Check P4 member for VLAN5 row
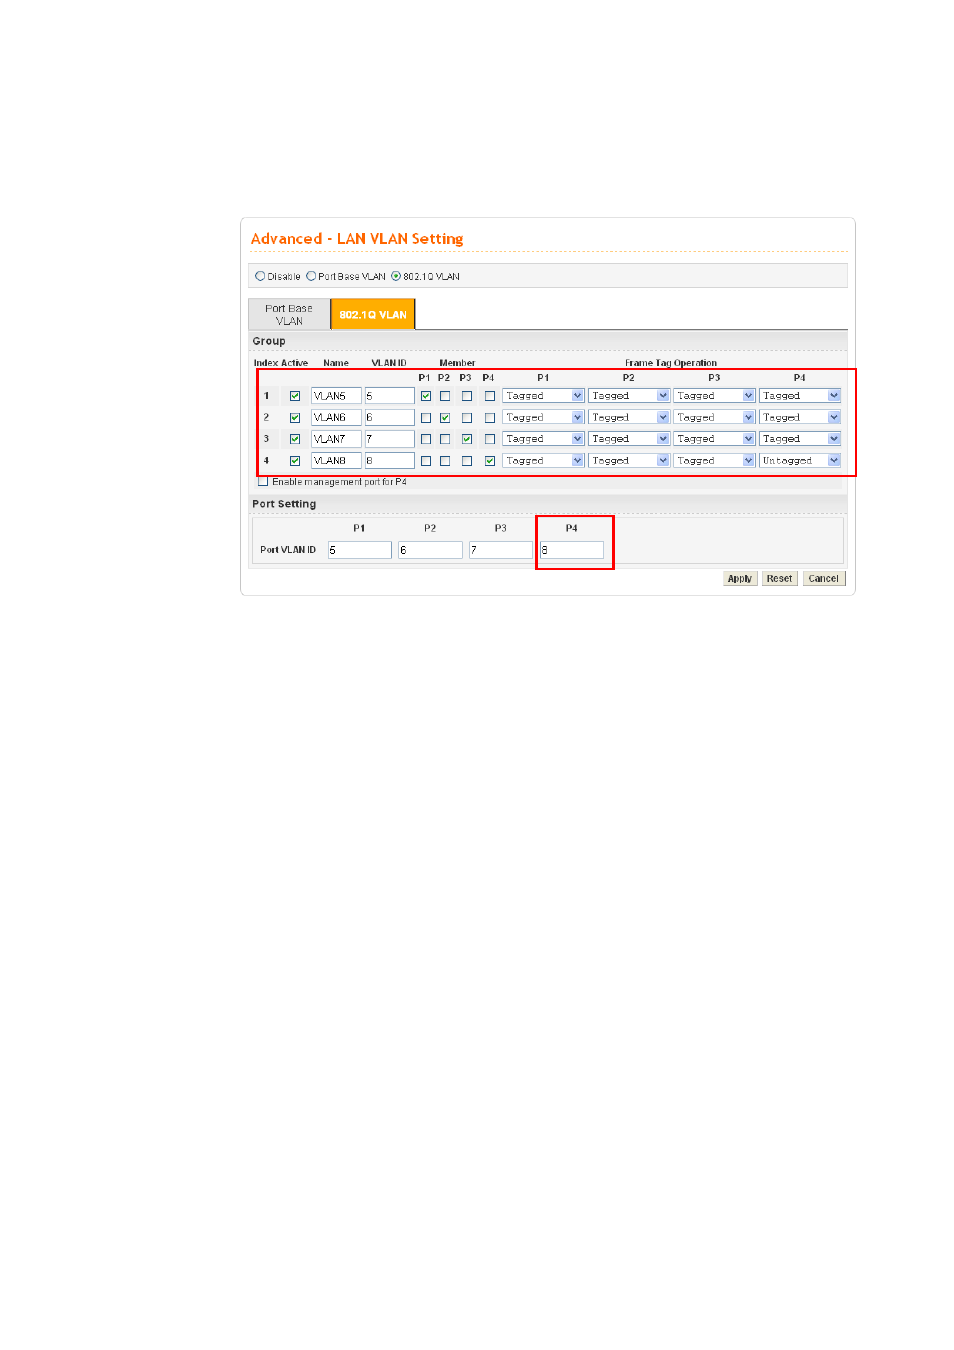 [490, 396]
